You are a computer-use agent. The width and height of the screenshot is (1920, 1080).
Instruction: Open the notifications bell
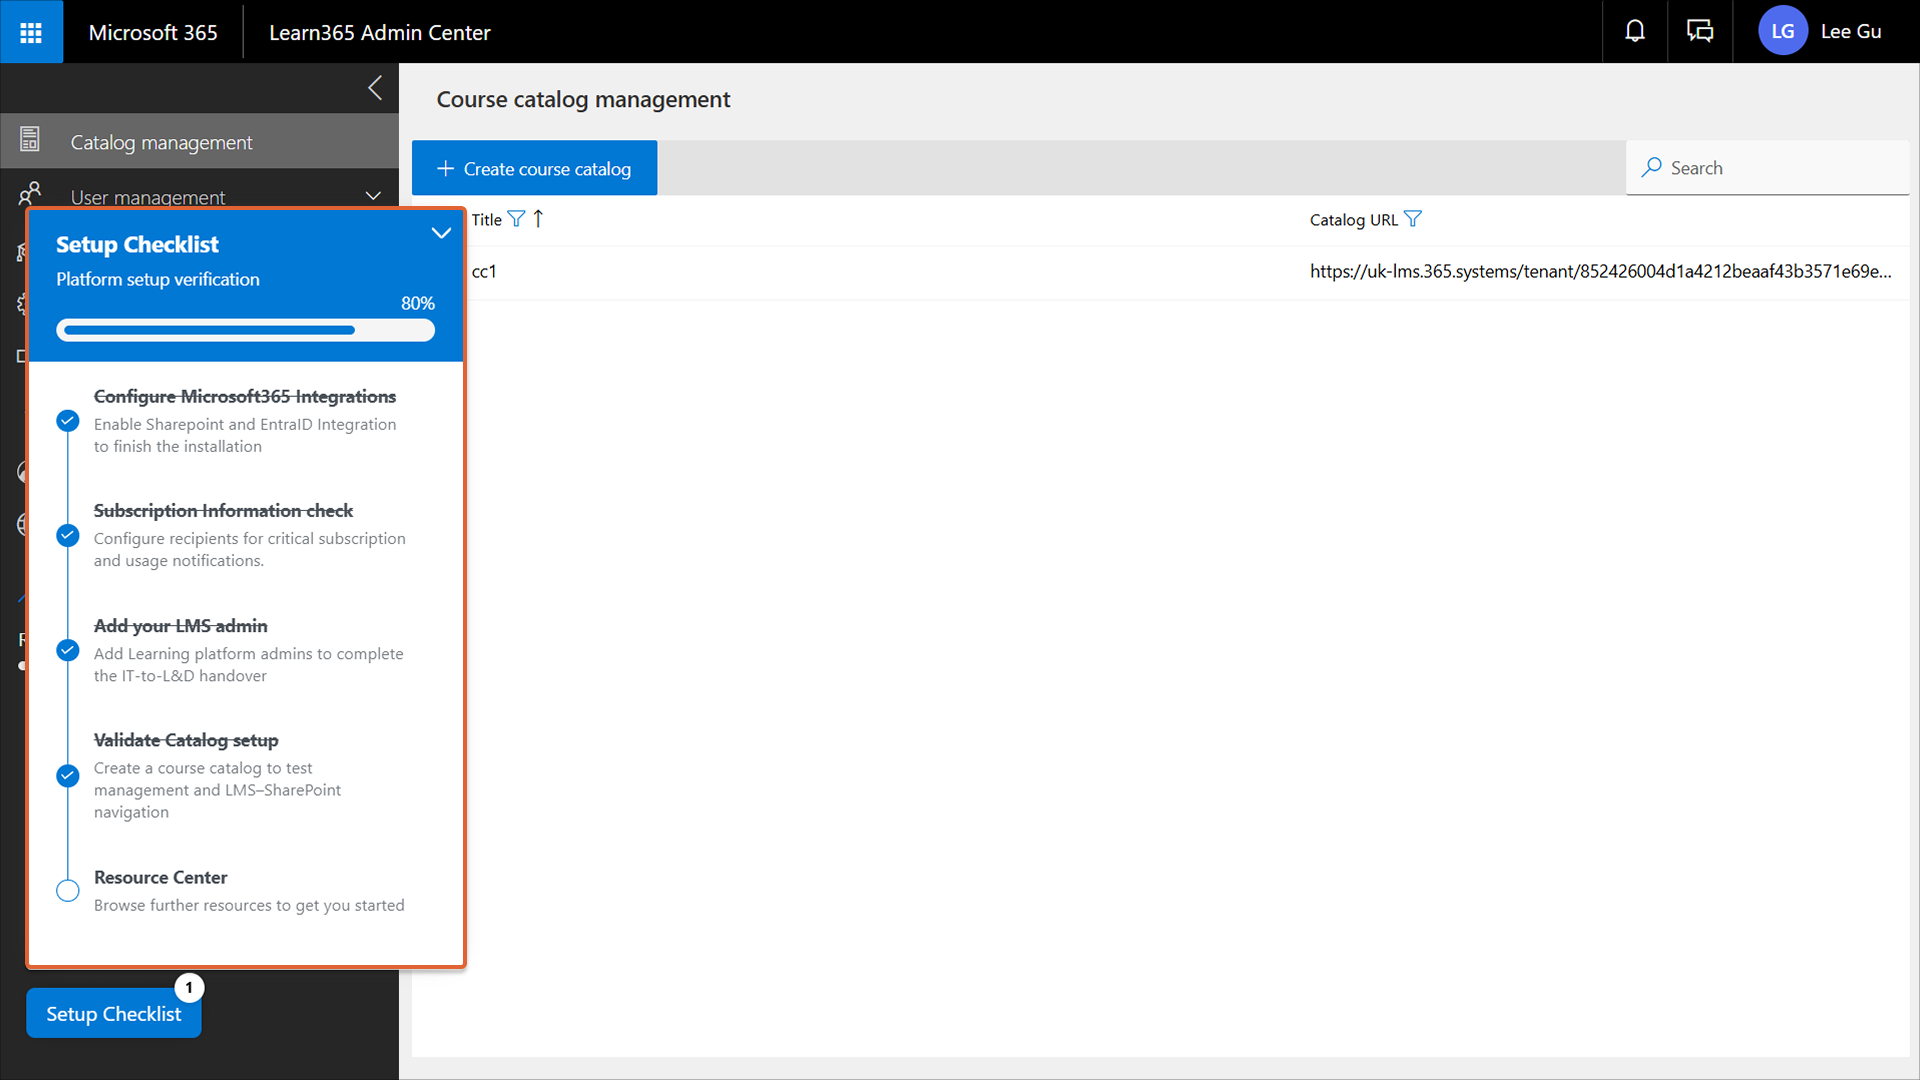pyautogui.click(x=1635, y=32)
